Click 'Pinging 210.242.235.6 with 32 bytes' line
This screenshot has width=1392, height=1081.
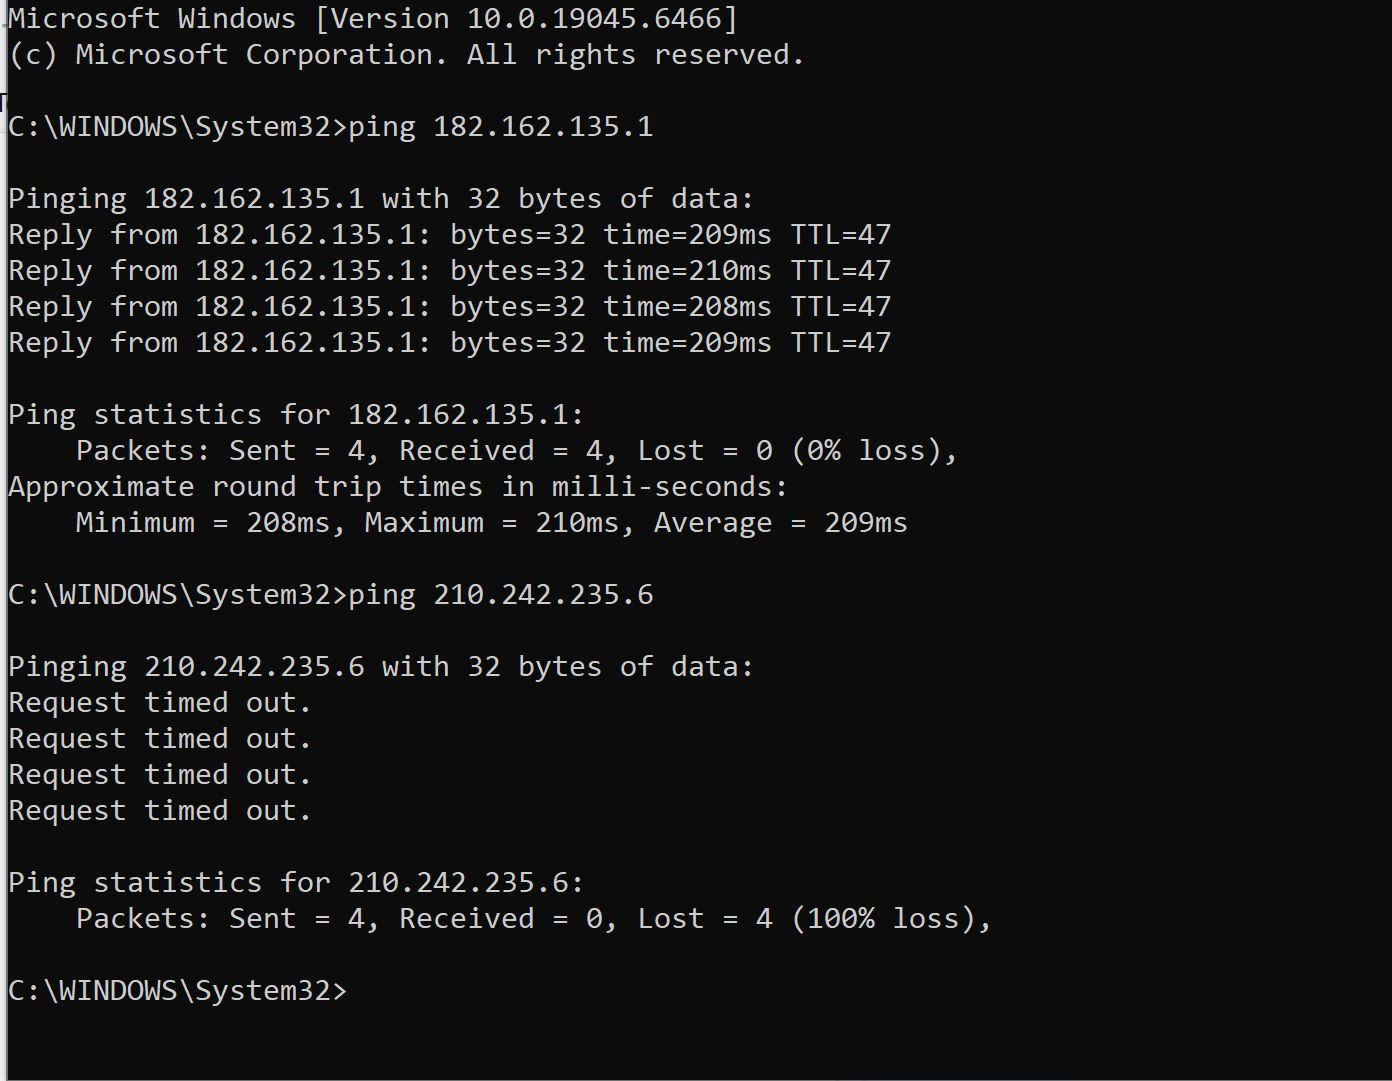(381, 667)
